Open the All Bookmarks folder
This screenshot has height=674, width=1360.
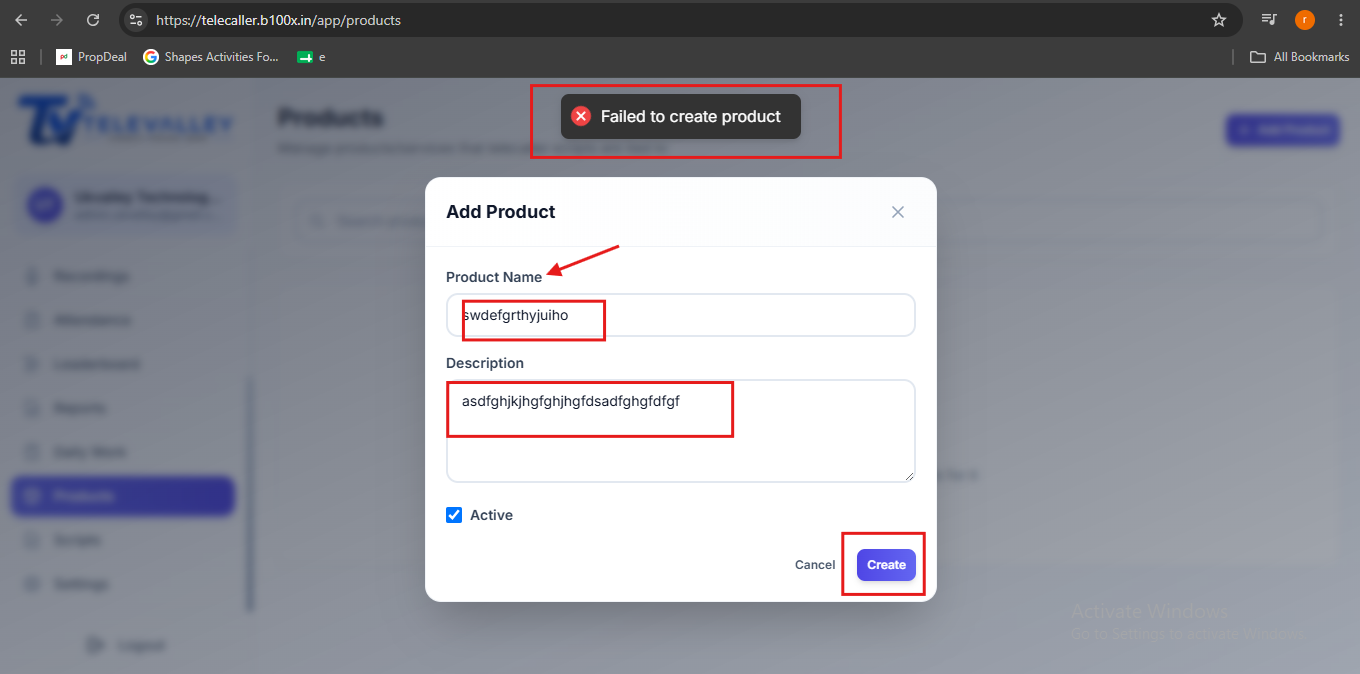1300,57
